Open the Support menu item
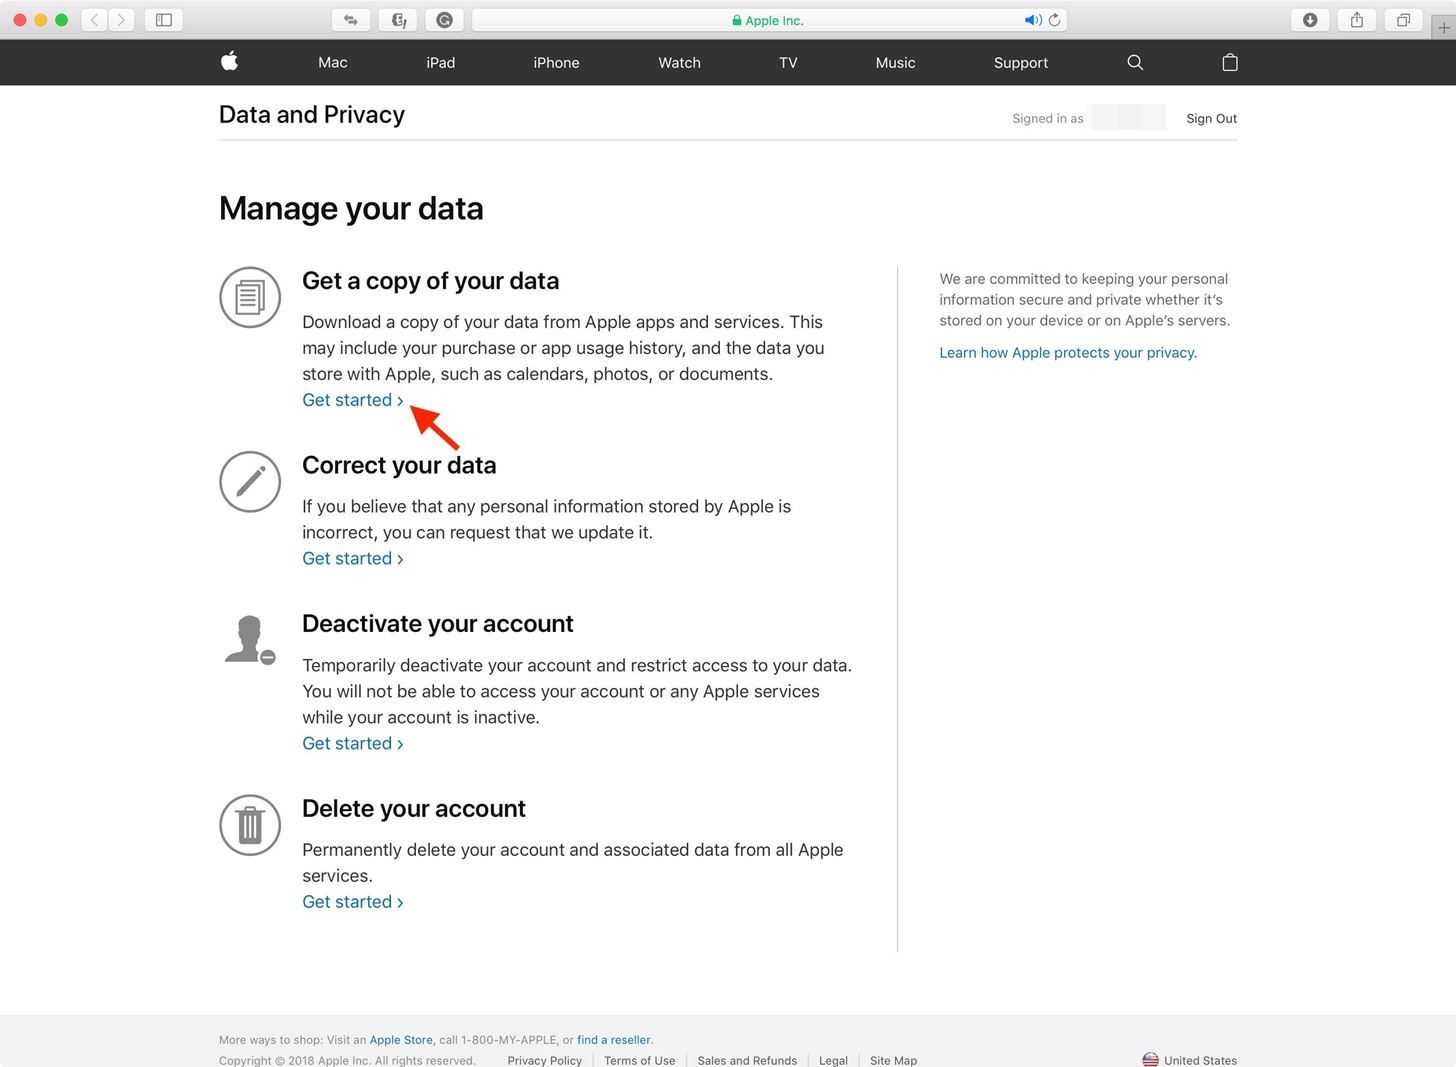The height and width of the screenshot is (1067, 1456). pyautogui.click(x=1021, y=62)
